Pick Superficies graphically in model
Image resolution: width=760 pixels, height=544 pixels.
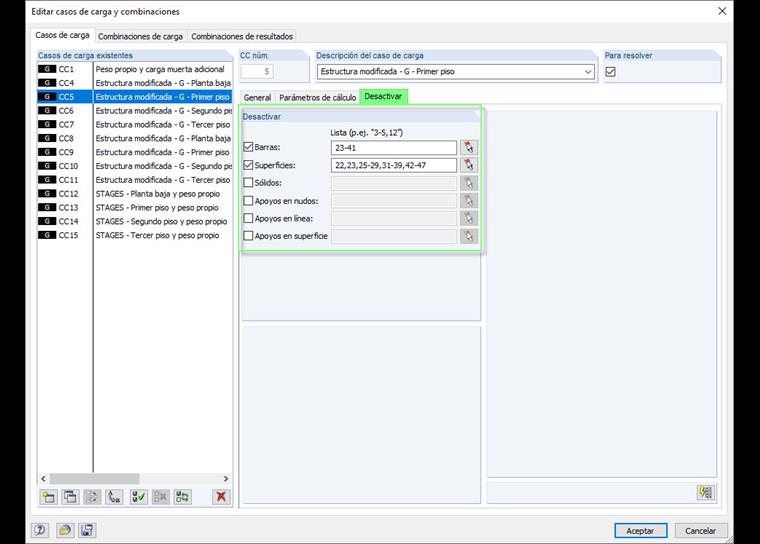(469, 165)
